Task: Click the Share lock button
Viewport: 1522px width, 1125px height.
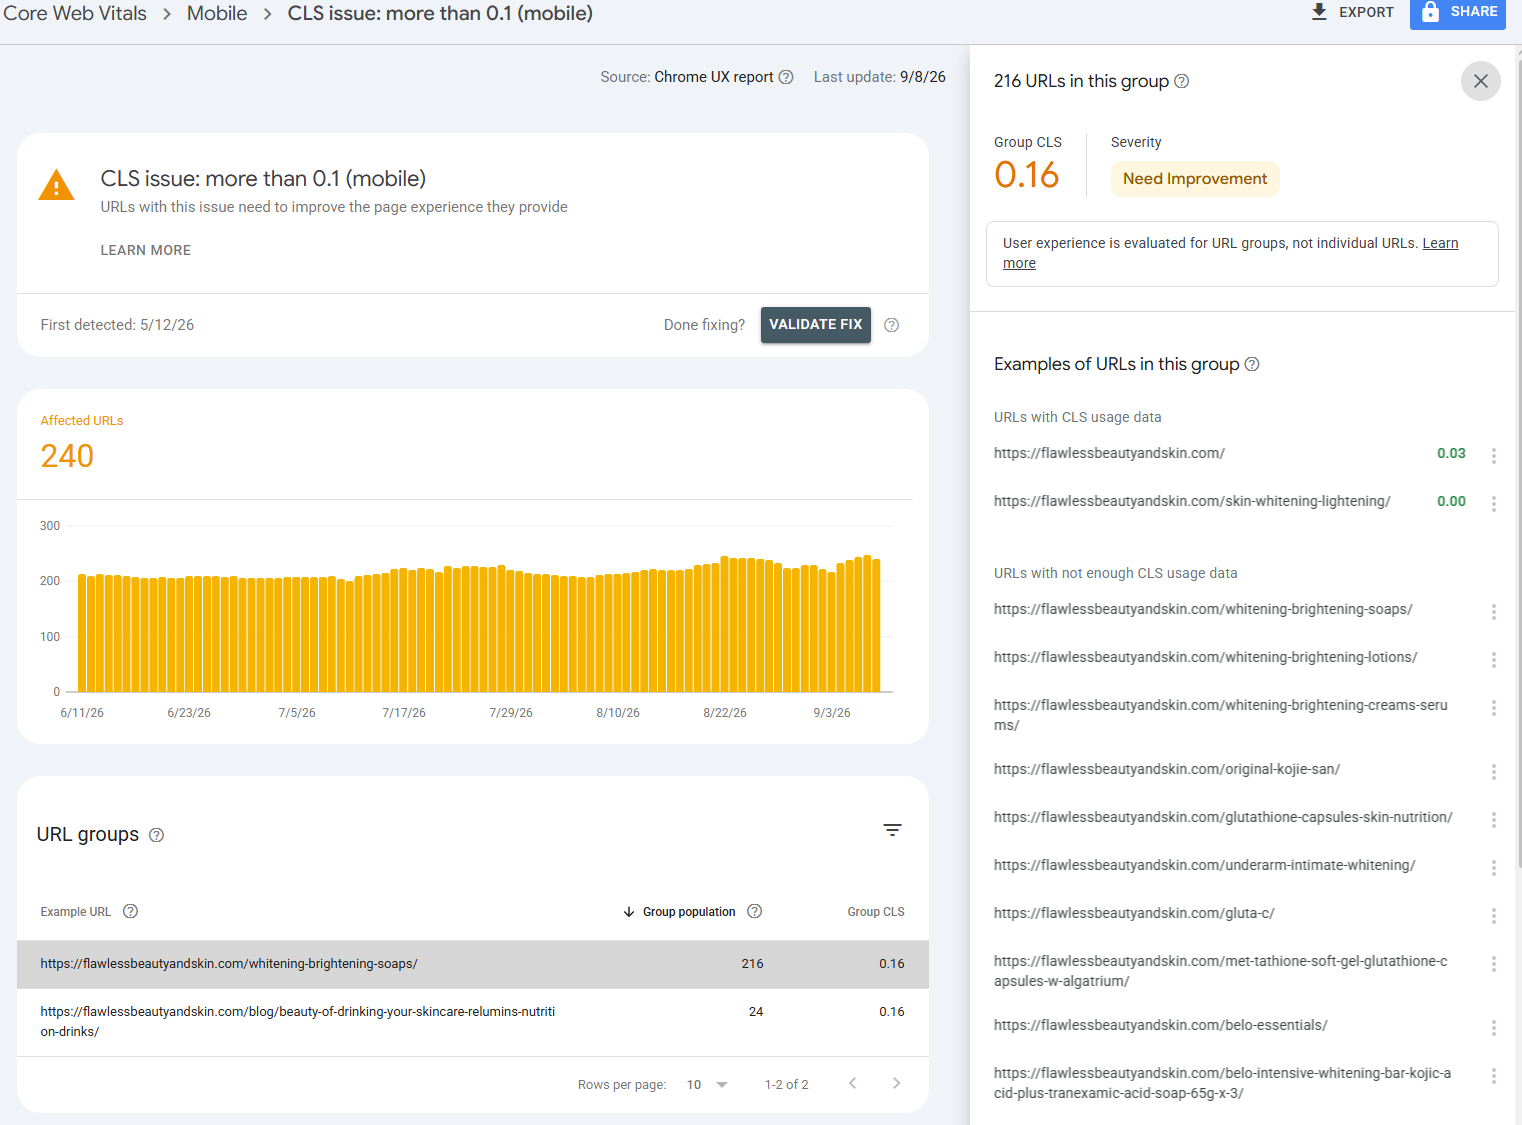Action: [1457, 12]
